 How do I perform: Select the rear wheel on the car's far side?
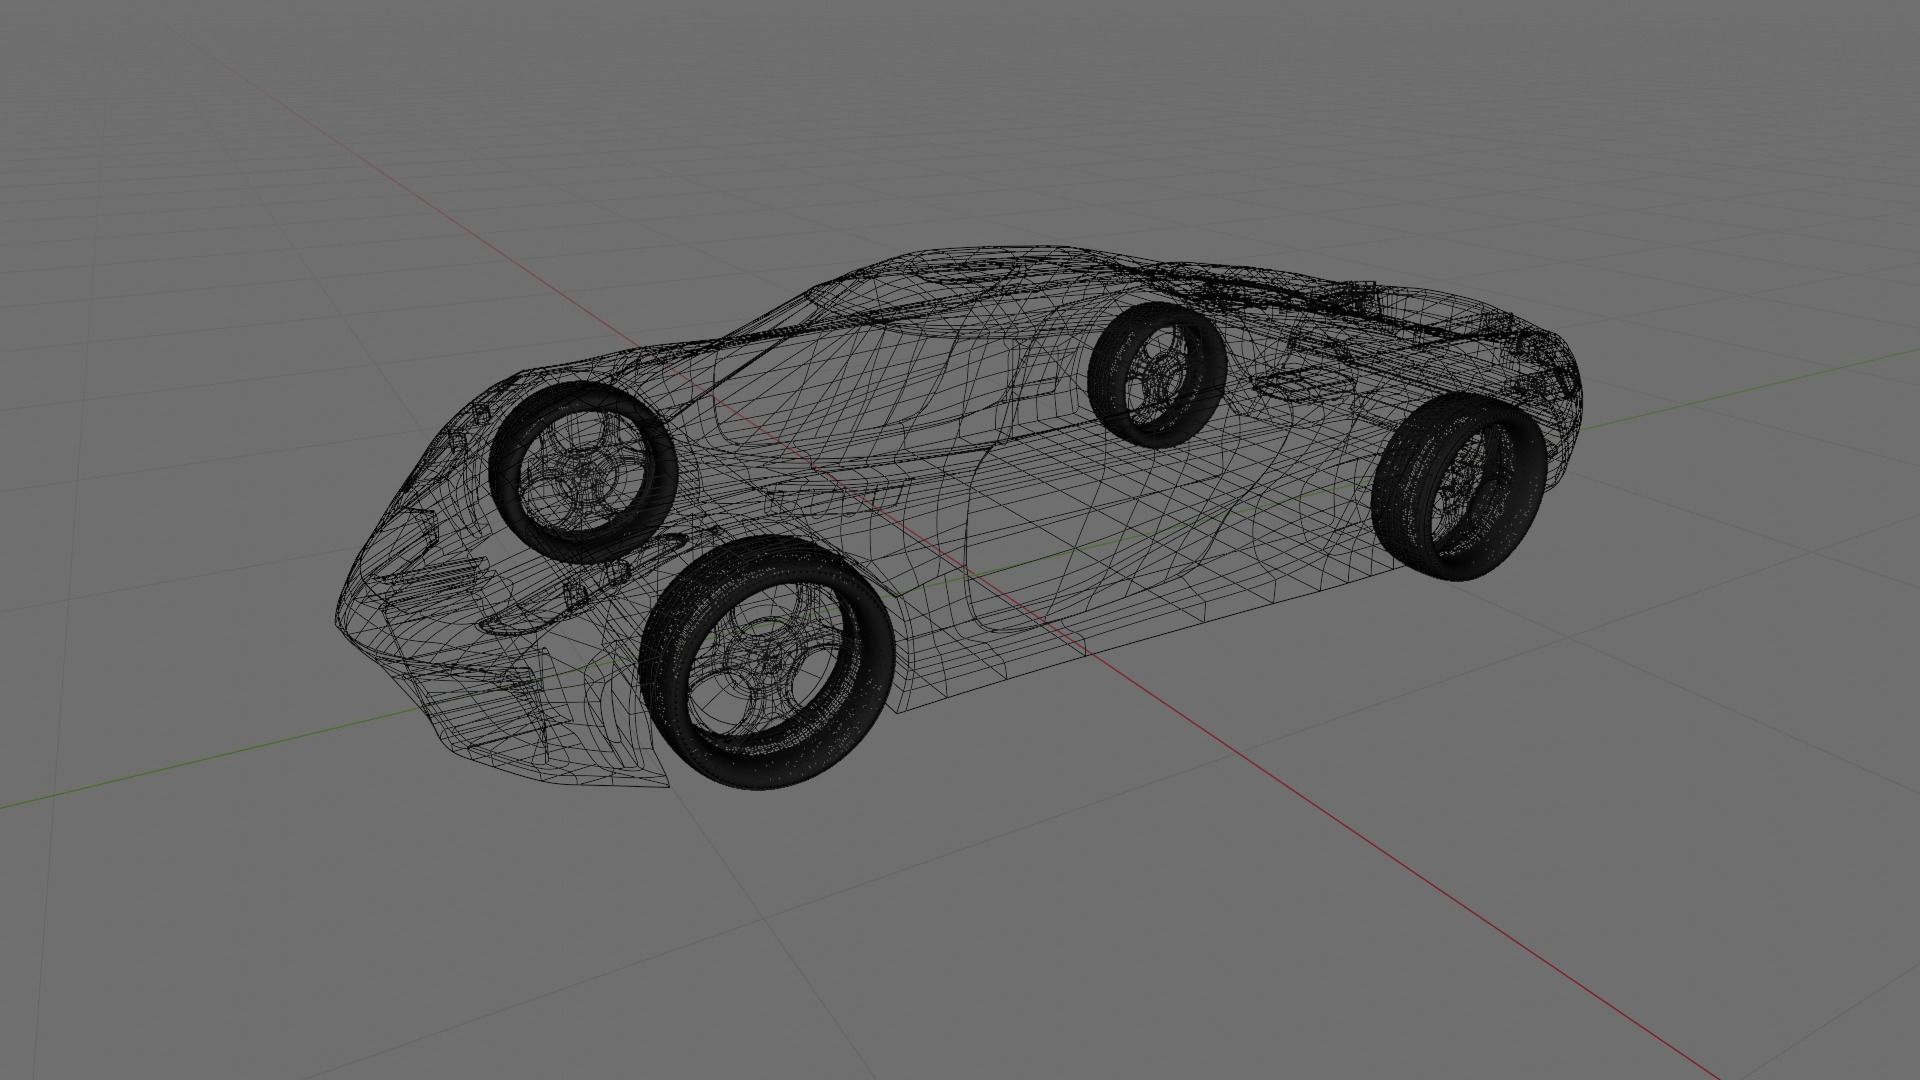click(x=1158, y=375)
